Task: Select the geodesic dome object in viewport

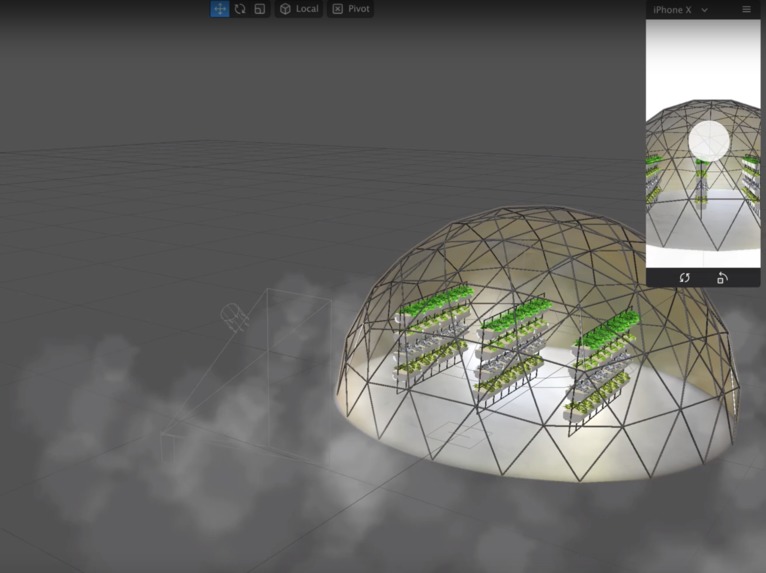Action: 537,342
